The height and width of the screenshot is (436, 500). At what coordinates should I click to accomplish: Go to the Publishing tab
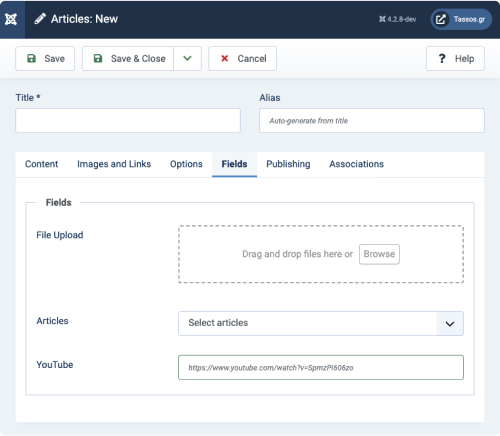(288, 164)
